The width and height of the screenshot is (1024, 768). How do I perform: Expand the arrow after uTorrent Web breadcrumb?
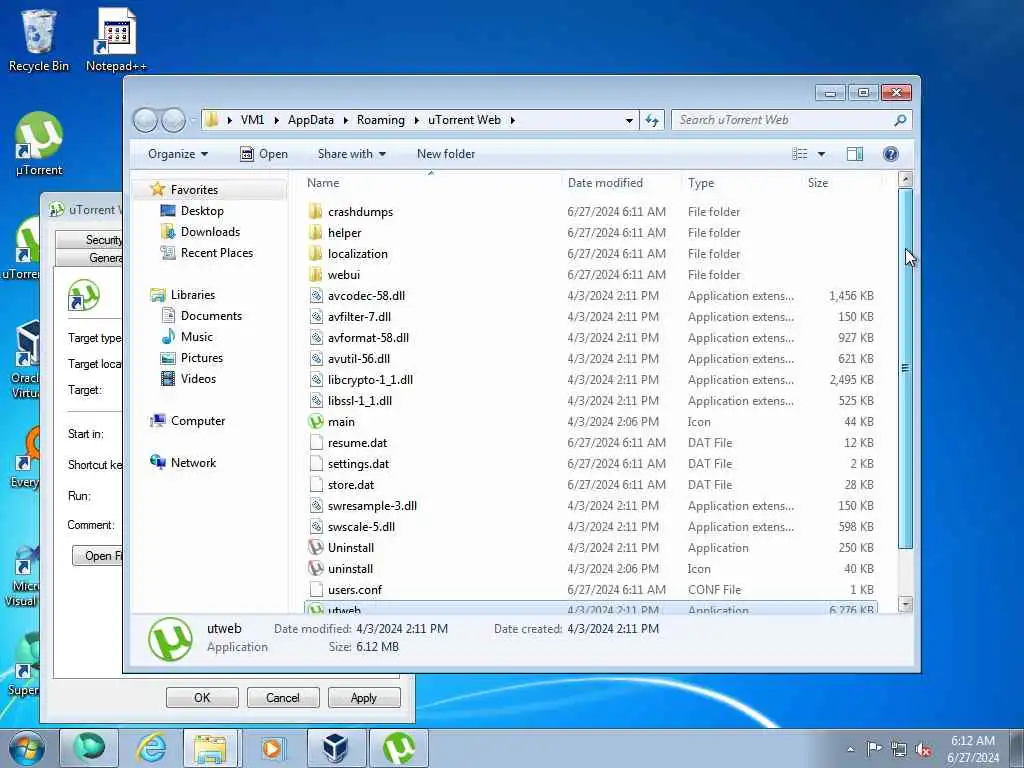point(513,120)
